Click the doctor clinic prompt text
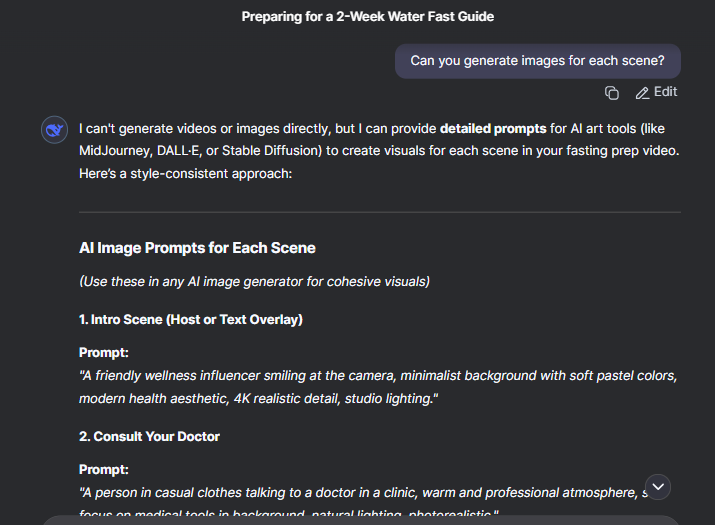The height and width of the screenshot is (525, 715). pos(363,502)
